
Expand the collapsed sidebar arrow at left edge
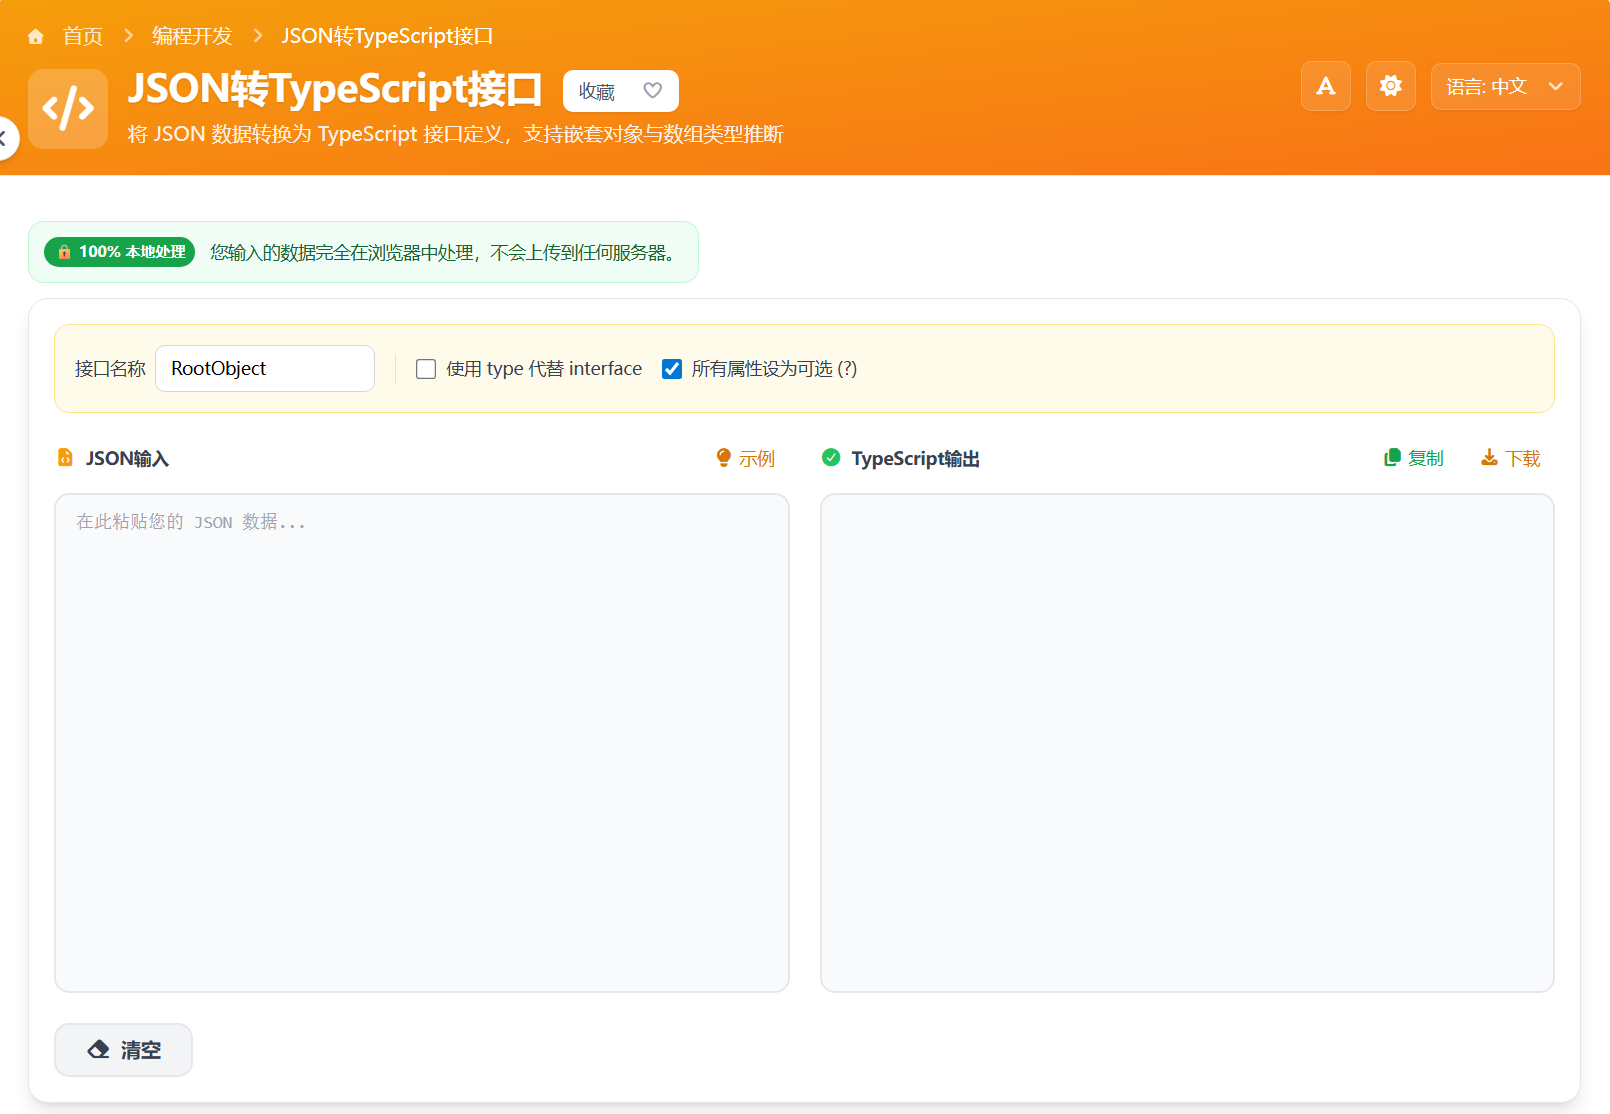click(5, 138)
